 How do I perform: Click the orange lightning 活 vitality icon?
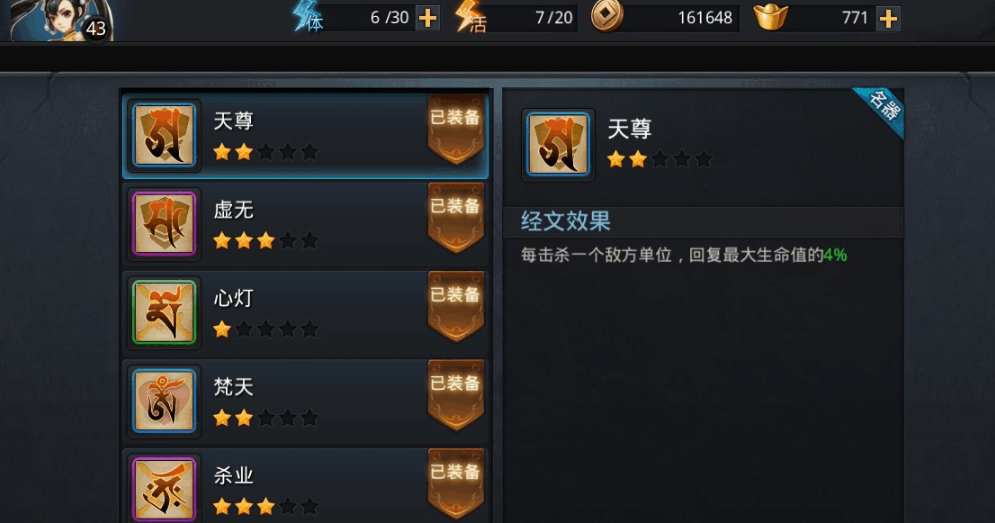471,17
